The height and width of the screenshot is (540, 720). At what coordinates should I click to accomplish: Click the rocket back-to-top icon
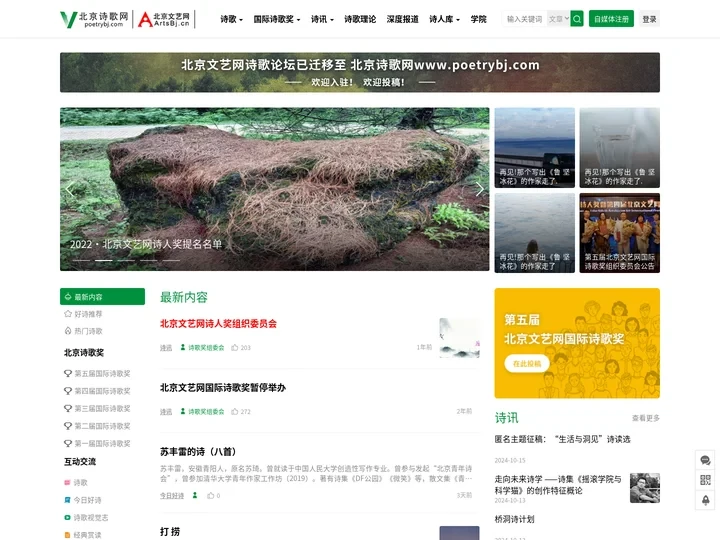(705, 500)
